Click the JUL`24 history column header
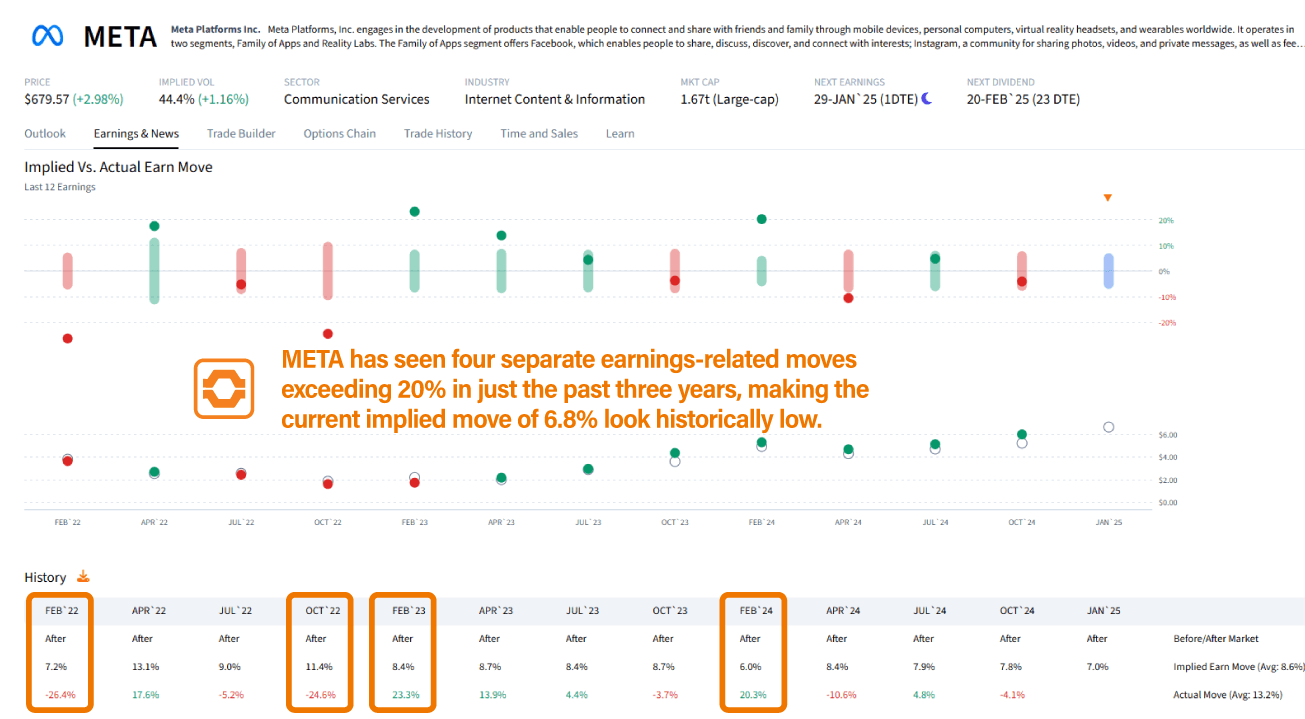 (x=928, y=610)
